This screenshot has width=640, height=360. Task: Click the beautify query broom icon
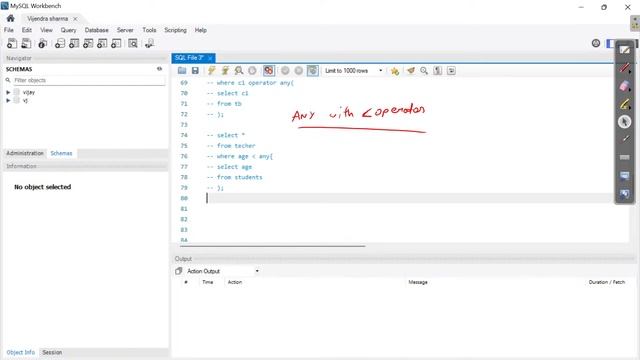point(411,71)
